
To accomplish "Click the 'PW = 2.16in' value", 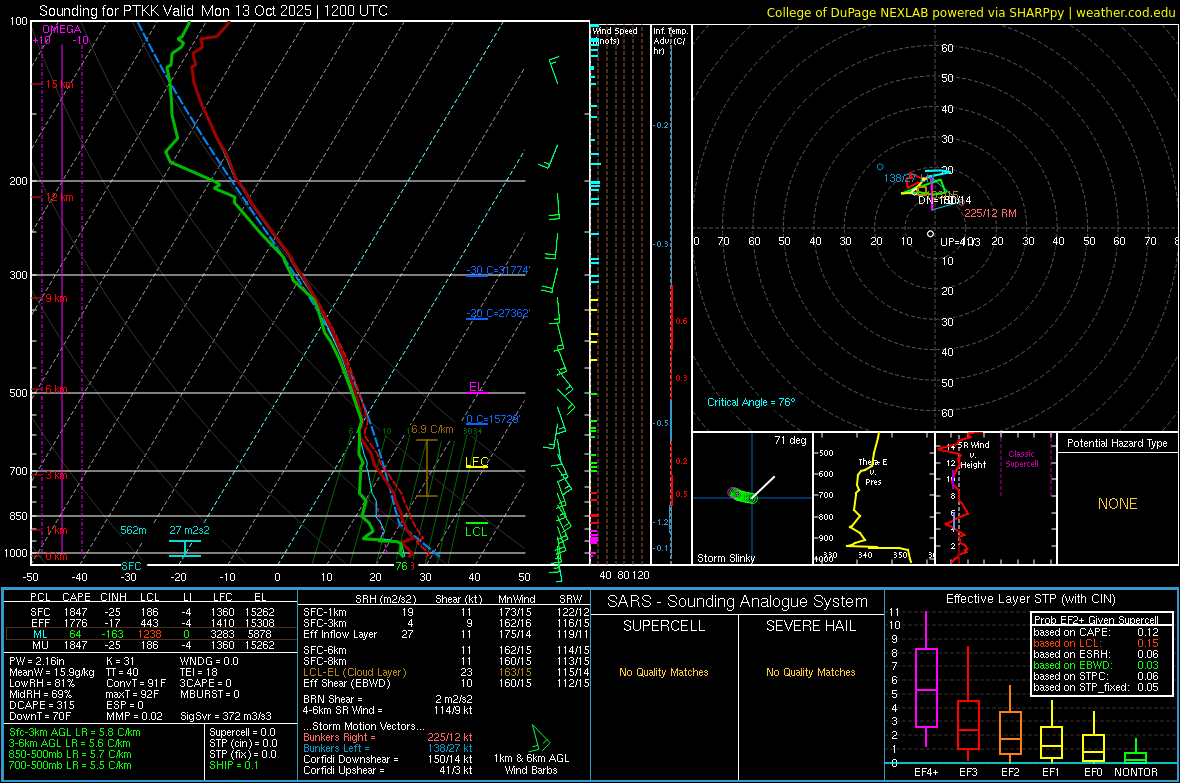I will pos(37,661).
